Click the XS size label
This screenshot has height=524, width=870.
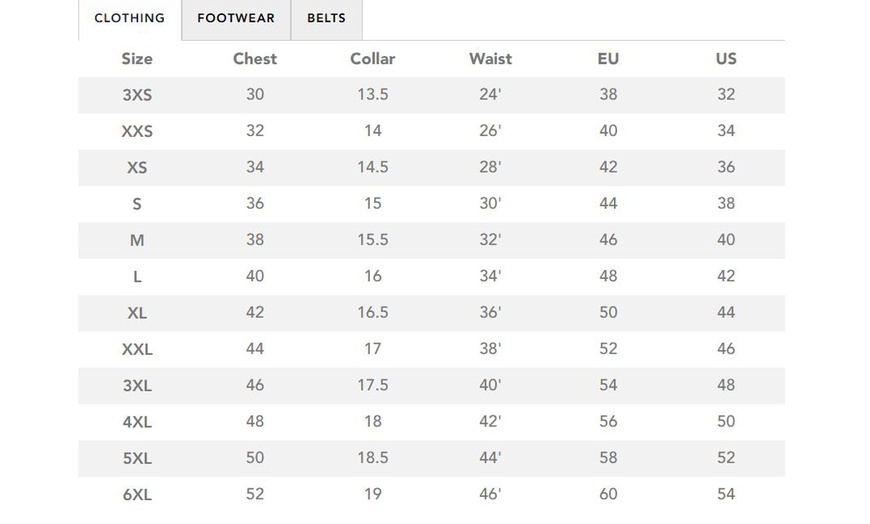[137, 167]
